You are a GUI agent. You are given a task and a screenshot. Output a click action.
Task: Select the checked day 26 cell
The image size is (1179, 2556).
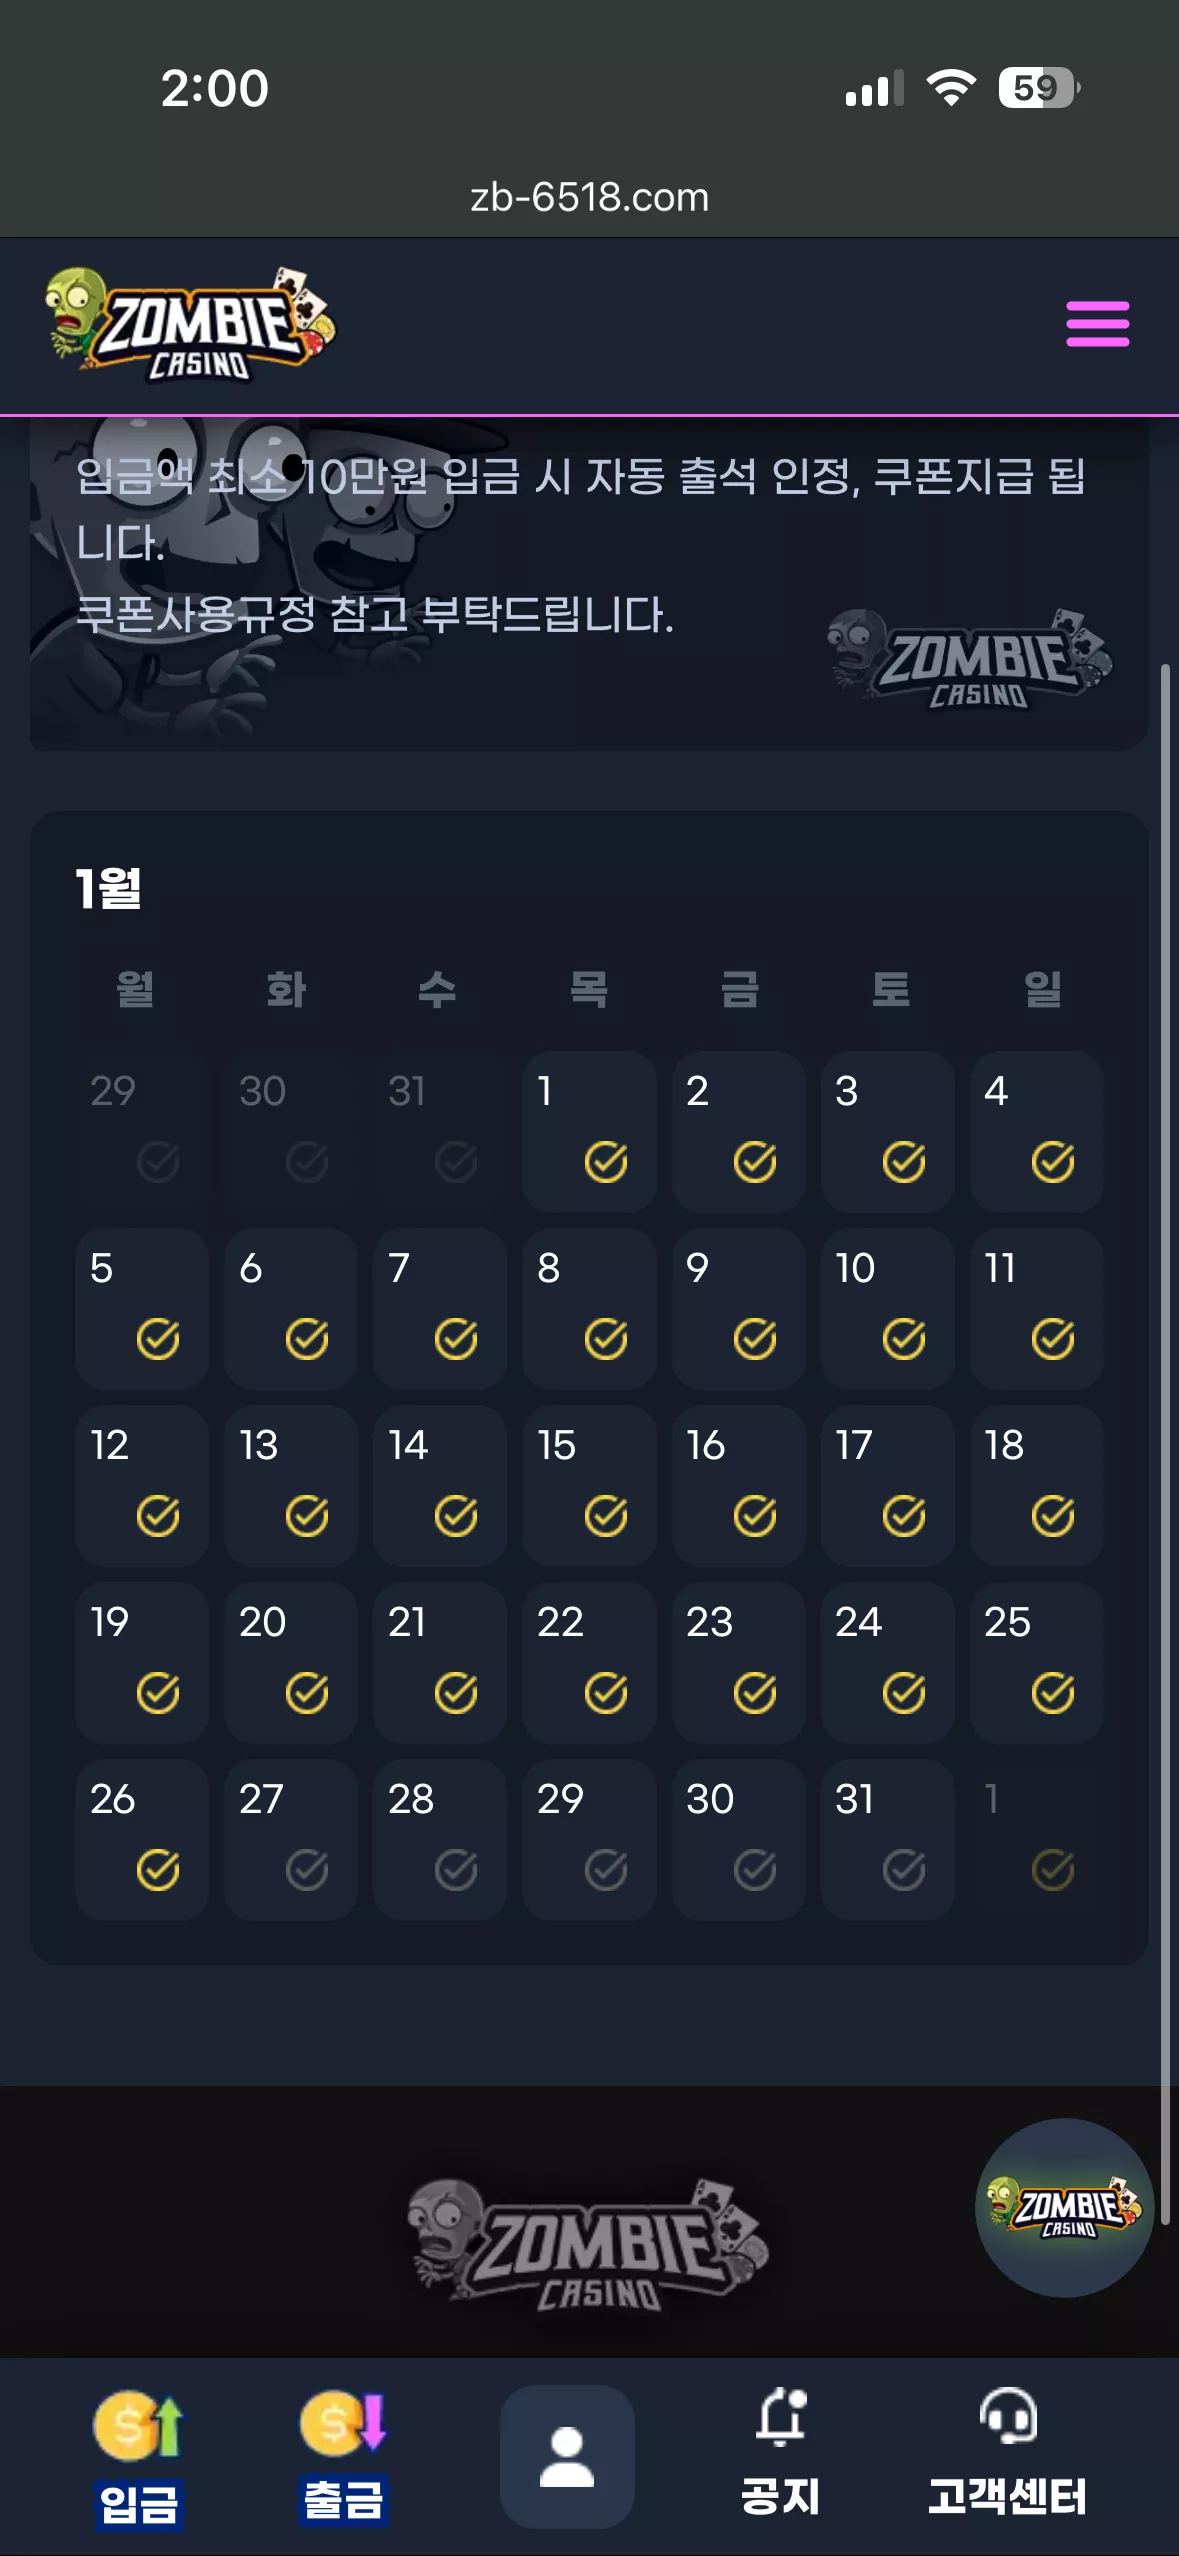[x=141, y=1839]
